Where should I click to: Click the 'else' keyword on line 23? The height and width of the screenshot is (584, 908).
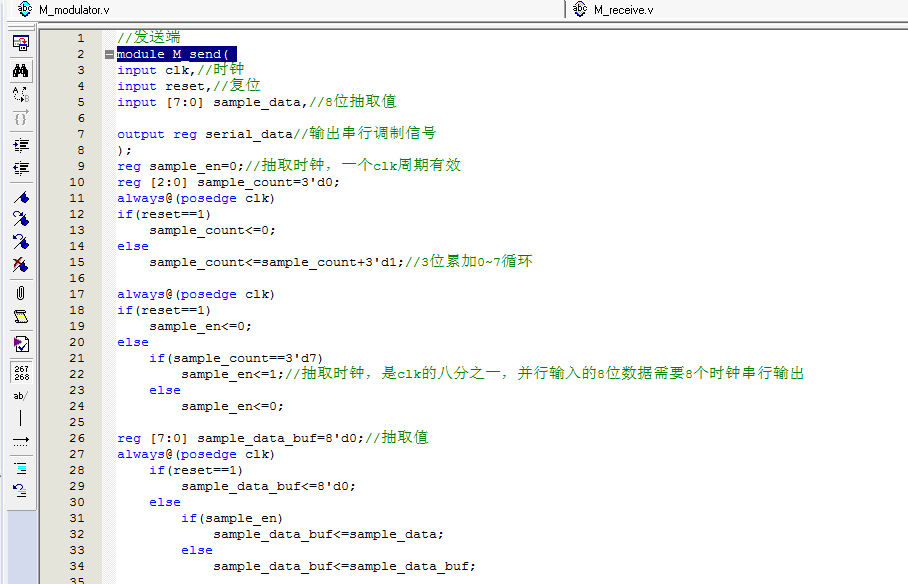click(x=165, y=390)
